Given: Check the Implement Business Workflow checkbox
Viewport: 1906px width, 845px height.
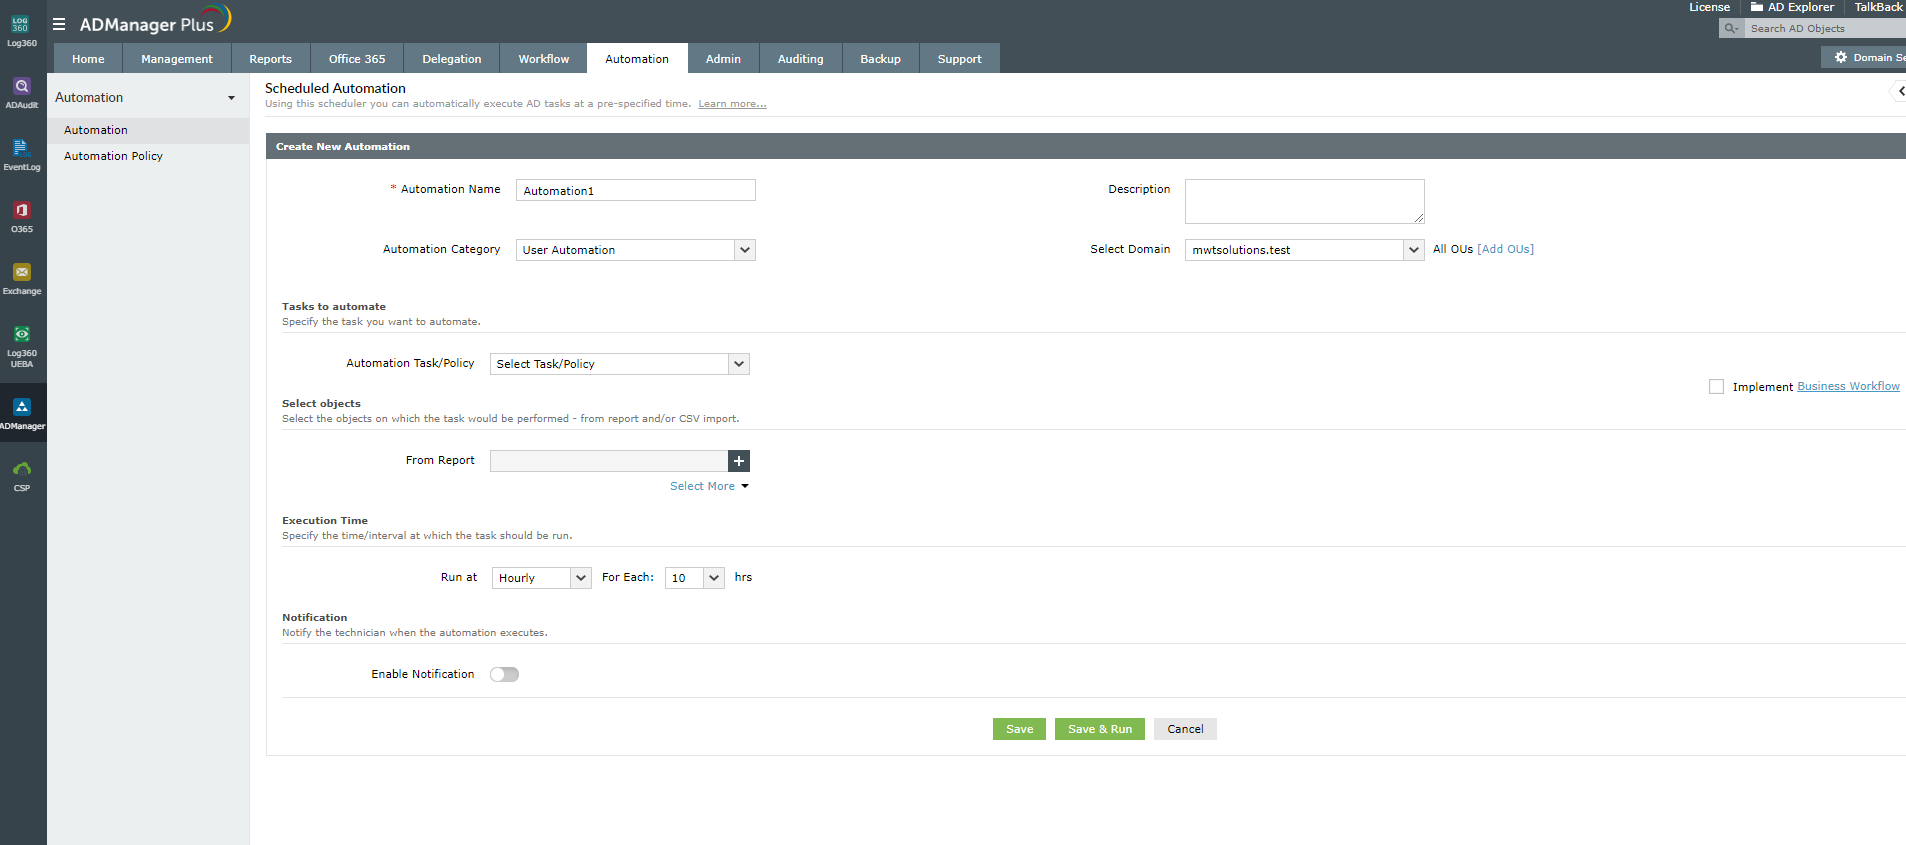Looking at the screenshot, I should (x=1716, y=387).
